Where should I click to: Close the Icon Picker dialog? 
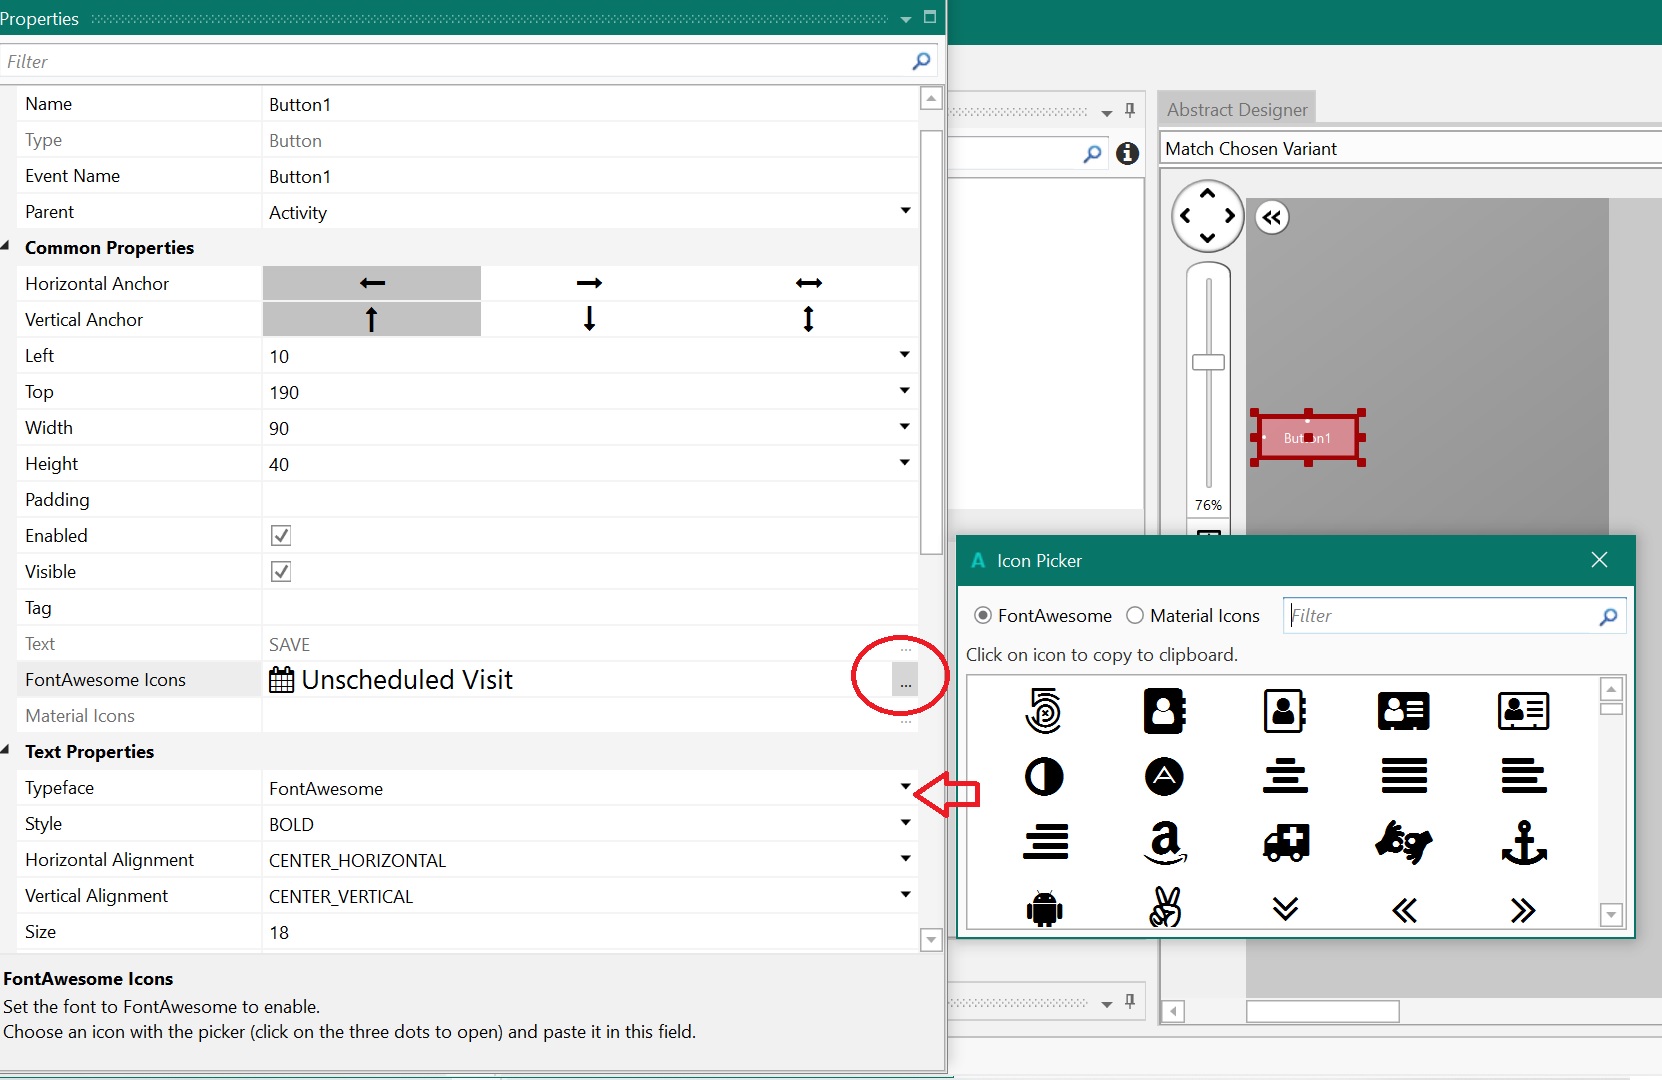[x=1599, y=560]
